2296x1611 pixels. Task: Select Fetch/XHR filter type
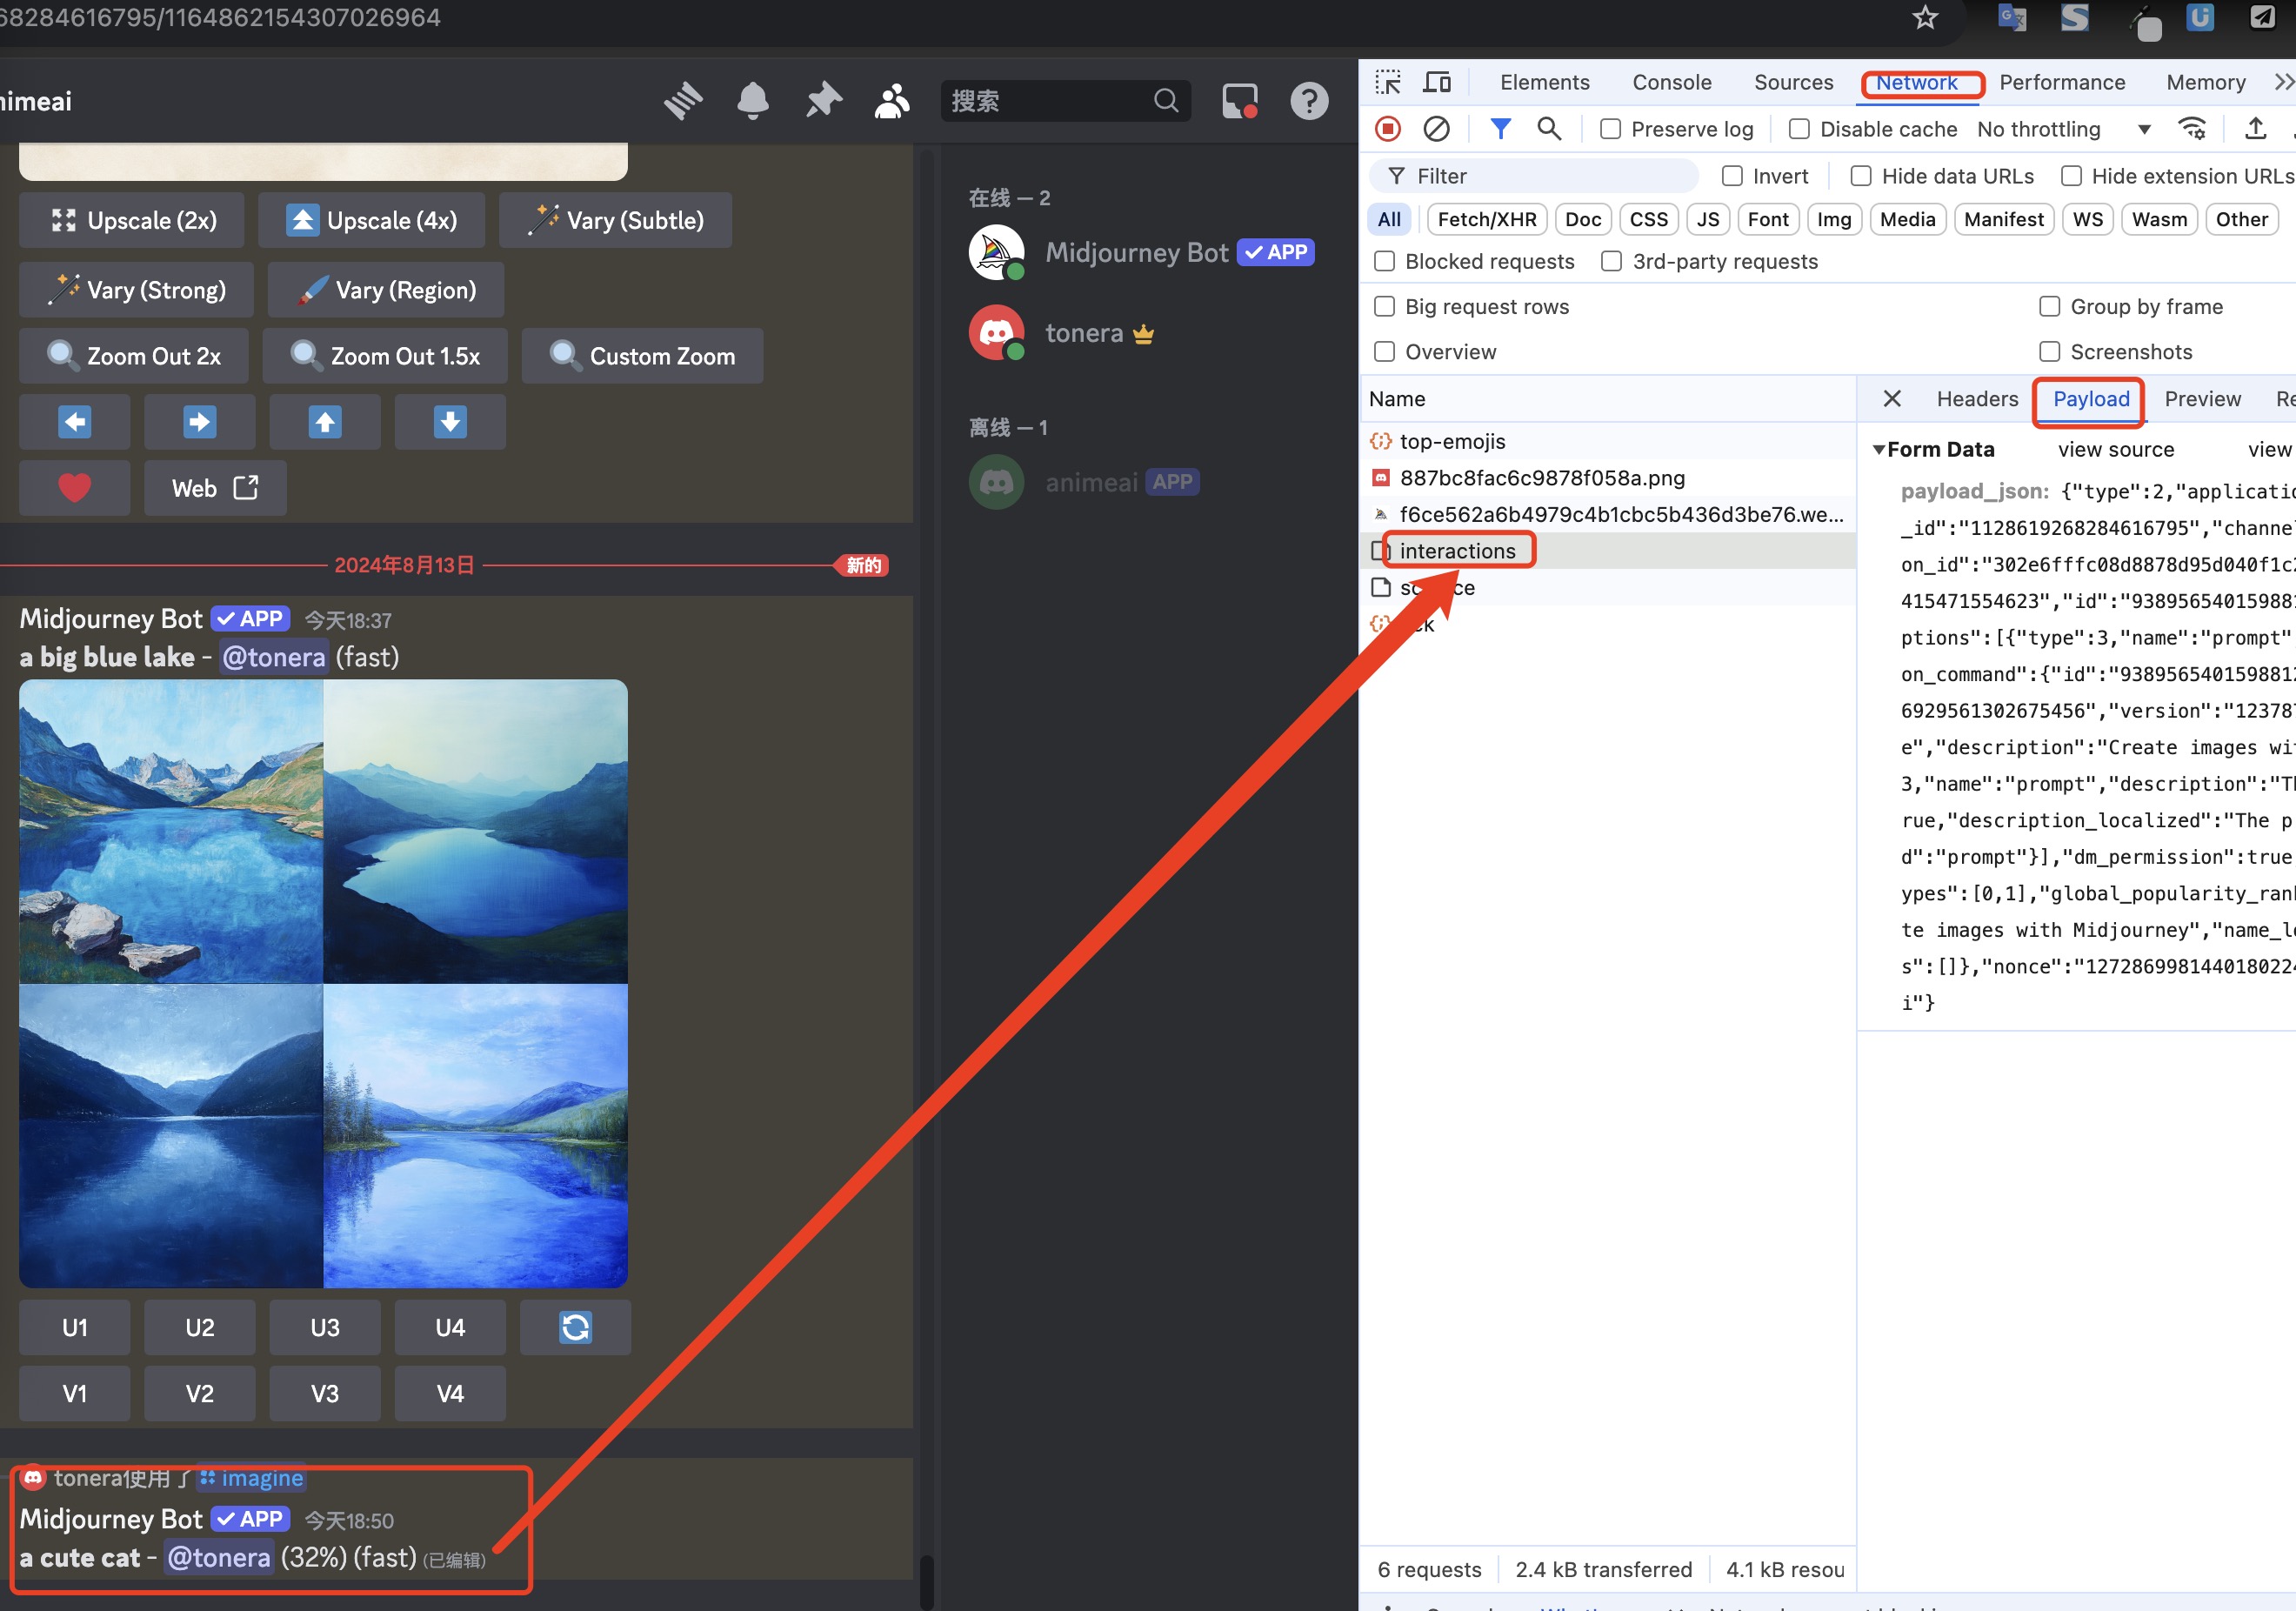(x=1486, y=219)
